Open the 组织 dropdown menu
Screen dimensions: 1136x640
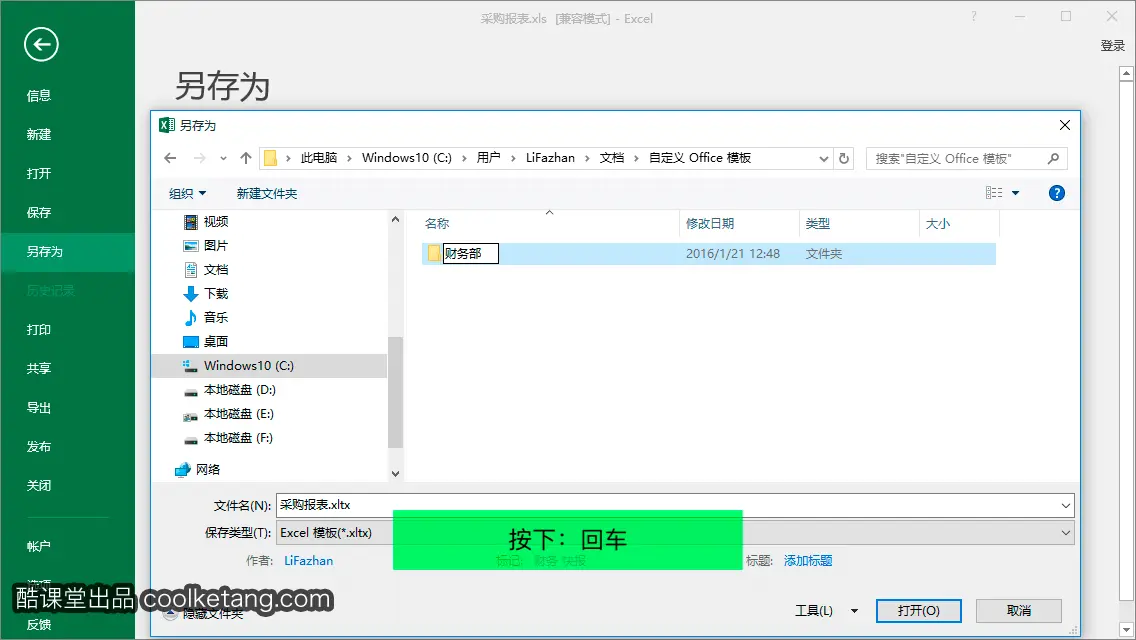point(188,194)
